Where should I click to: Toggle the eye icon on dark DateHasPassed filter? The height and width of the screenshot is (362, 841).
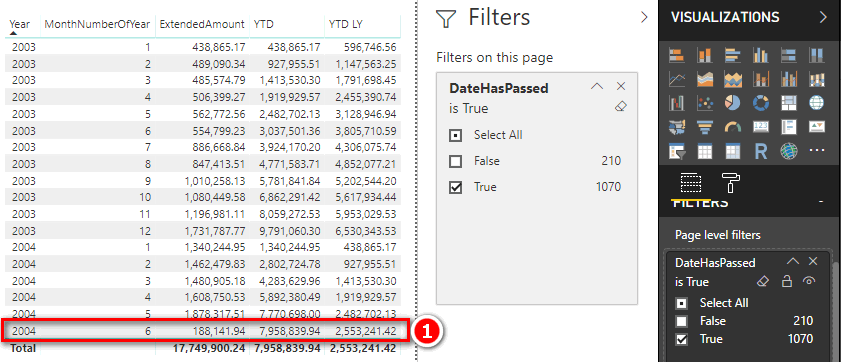click(810, 281)
